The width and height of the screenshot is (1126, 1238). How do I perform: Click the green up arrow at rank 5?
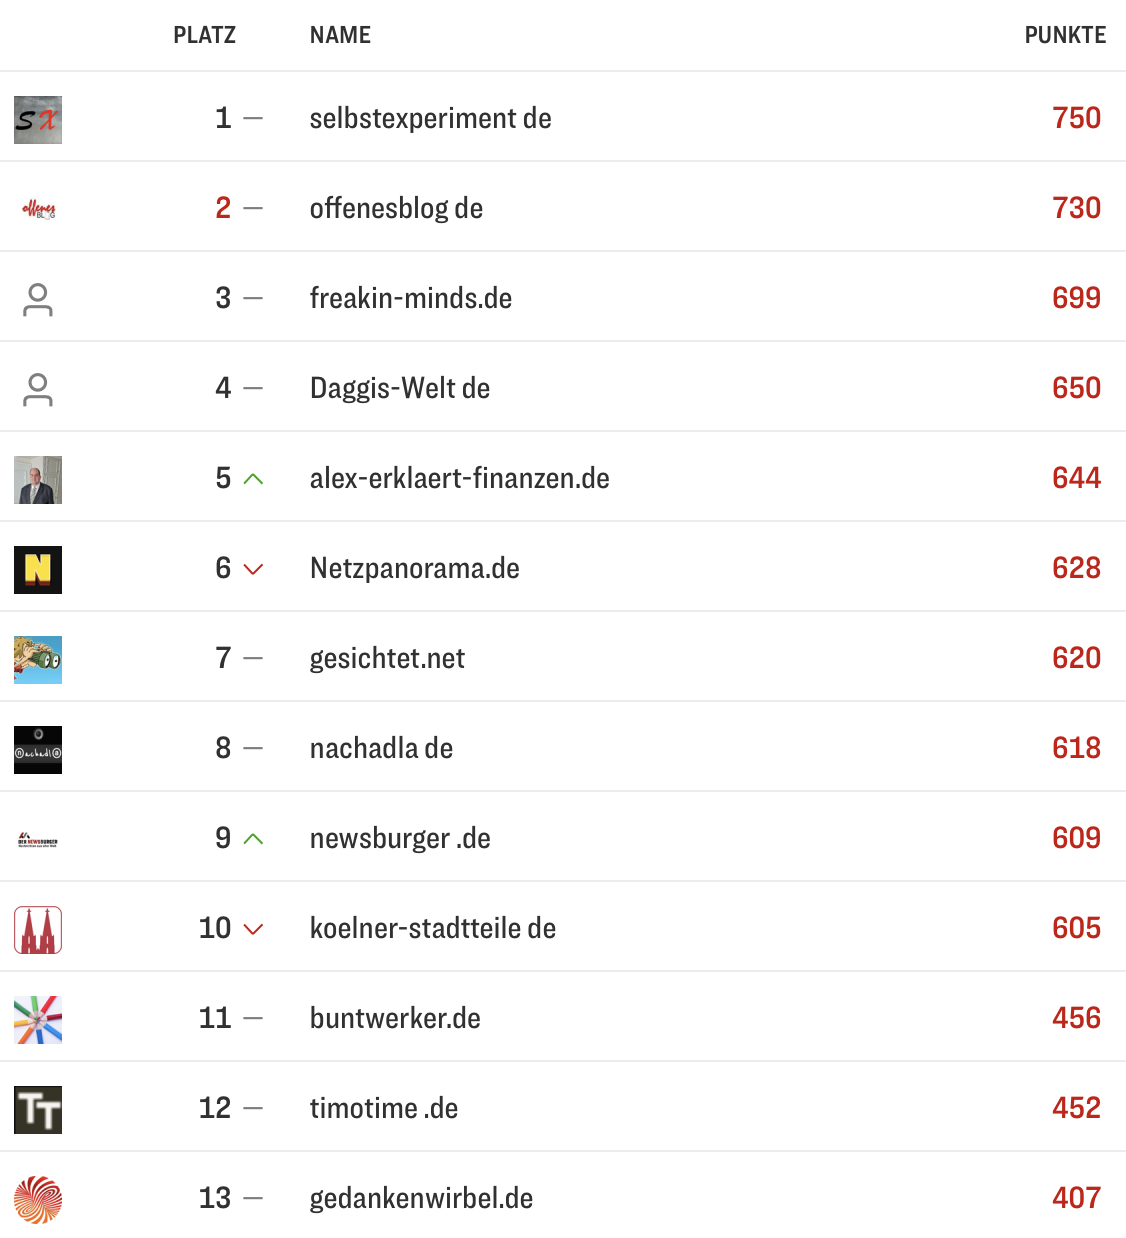click(254, 479)
